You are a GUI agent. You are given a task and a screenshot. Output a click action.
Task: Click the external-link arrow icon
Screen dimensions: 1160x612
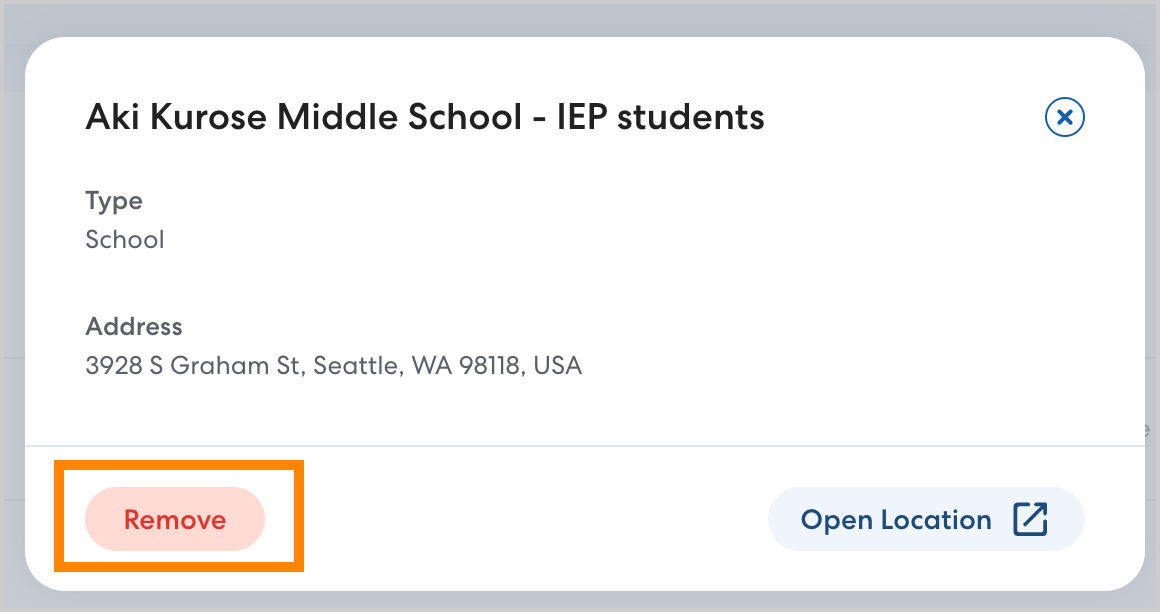1030,520
